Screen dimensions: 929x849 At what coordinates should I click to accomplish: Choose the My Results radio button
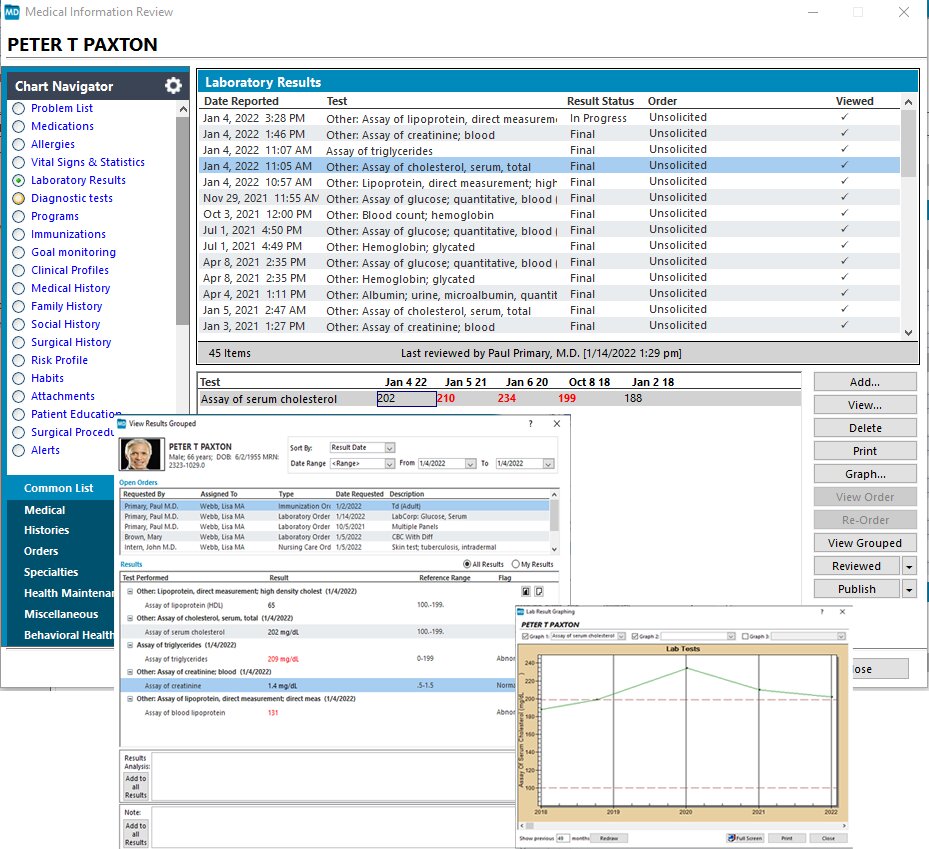point(516,565)
